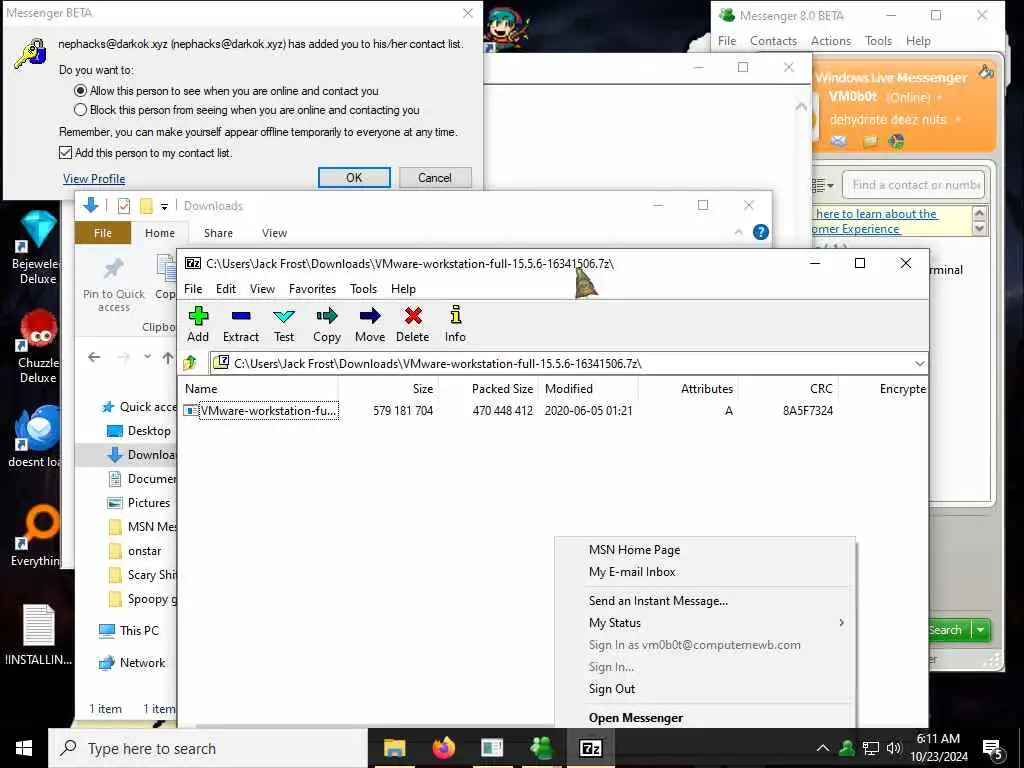Run Test on the archive in 7-Zip
The height and width of the screenshot is (768, 1024).
coord(283,324)
